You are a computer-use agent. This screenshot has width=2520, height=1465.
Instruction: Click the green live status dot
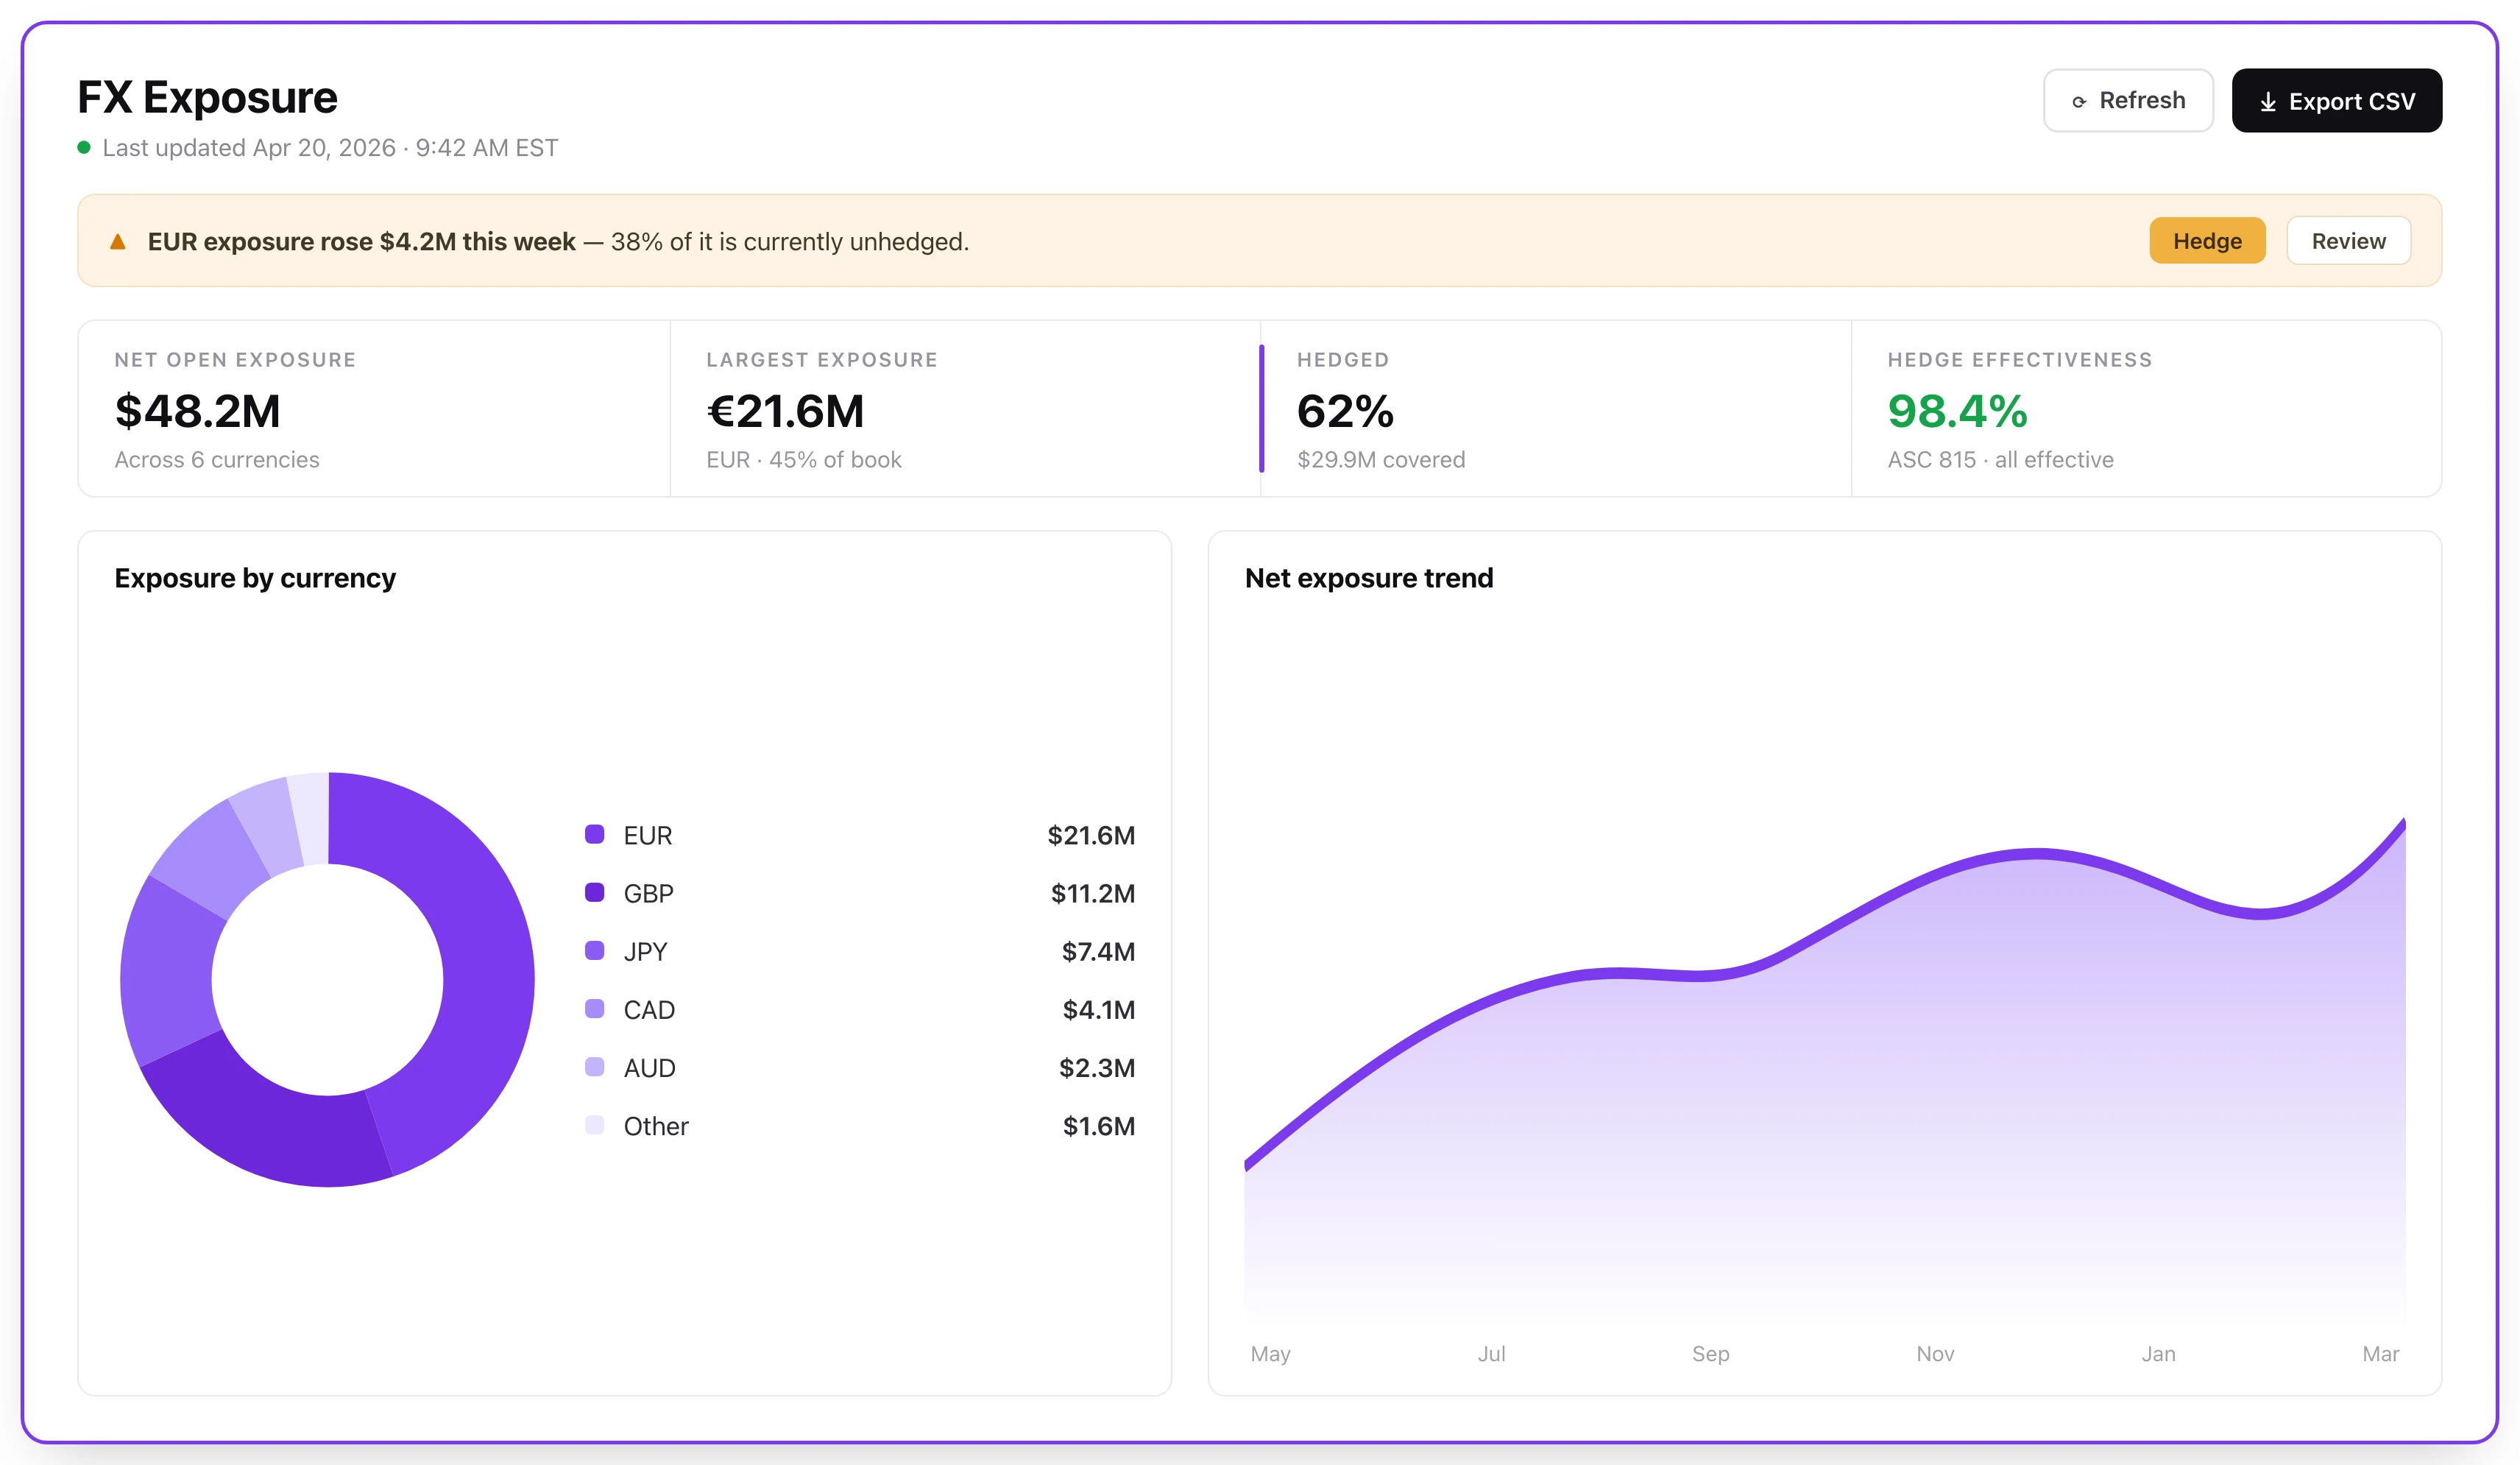pyautogui.click(x=84, y=147)
